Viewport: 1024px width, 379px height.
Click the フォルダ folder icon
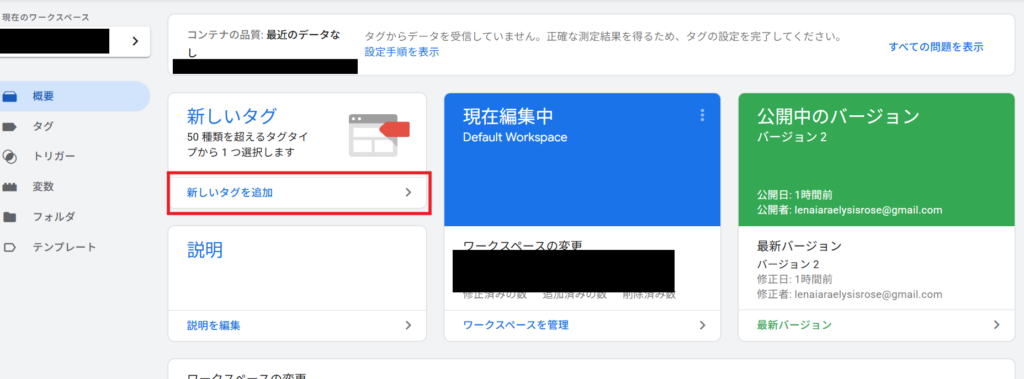(x=9, y=217)
